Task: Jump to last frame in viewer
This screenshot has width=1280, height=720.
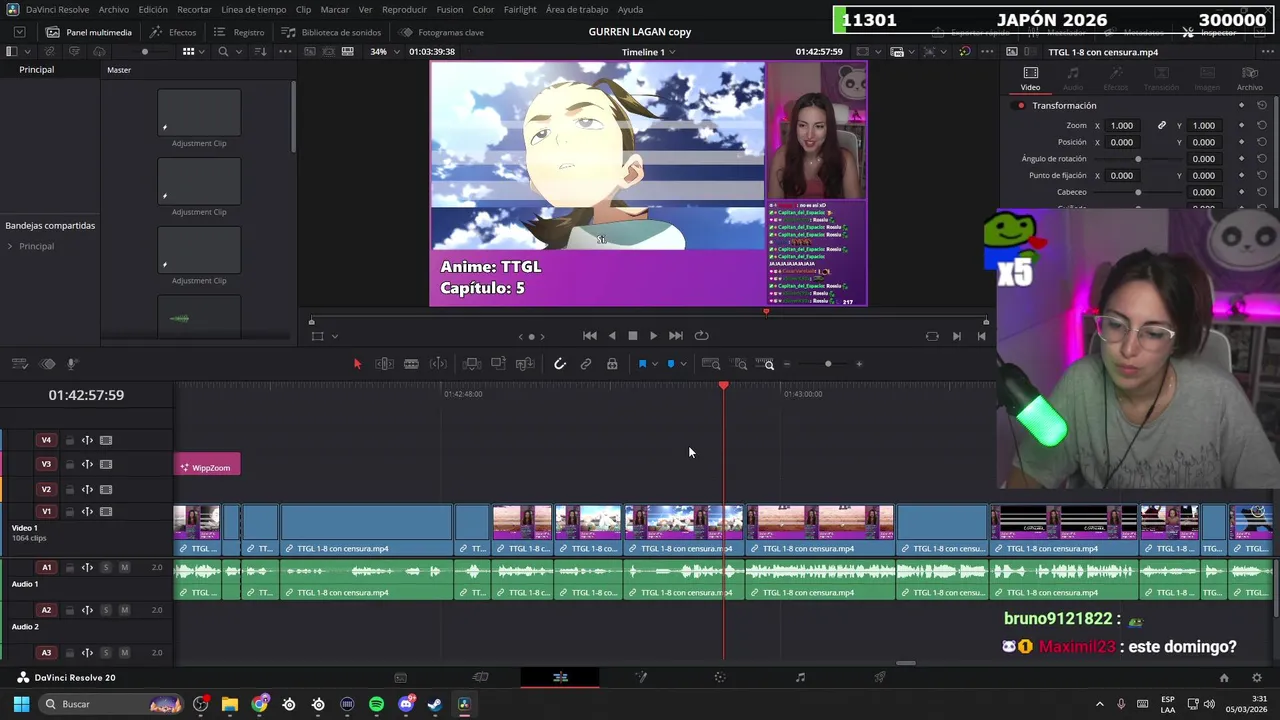Action: click(676, 336)
